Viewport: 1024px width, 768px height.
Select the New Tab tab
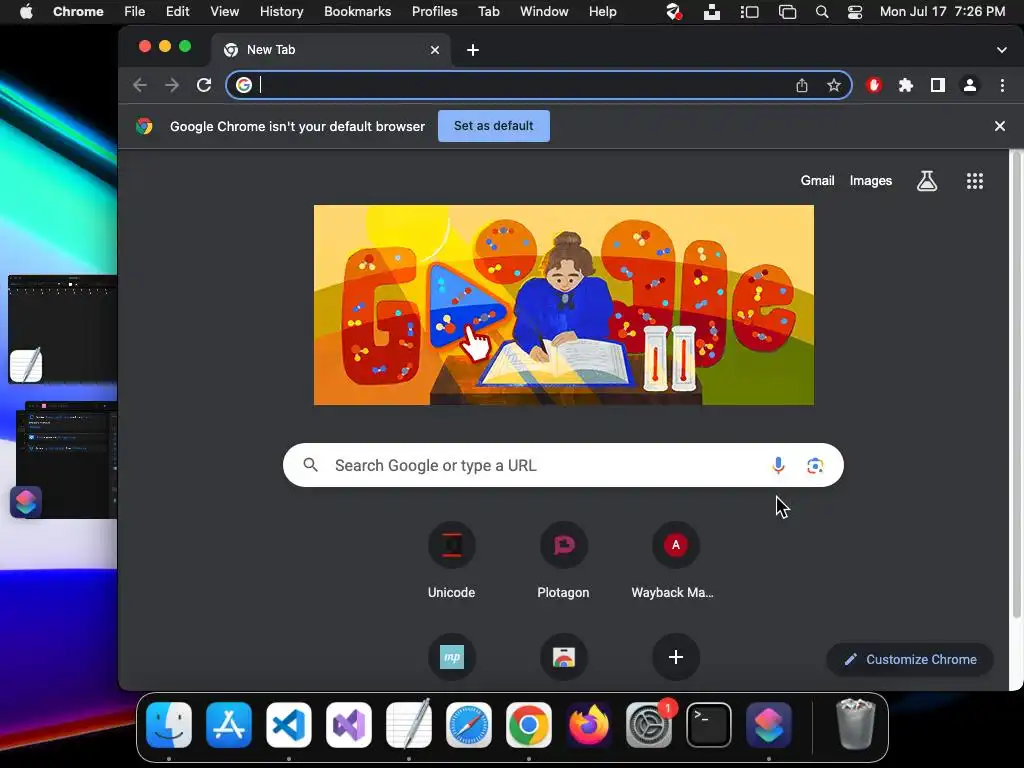pyautogui.click(x=331, y=50)
